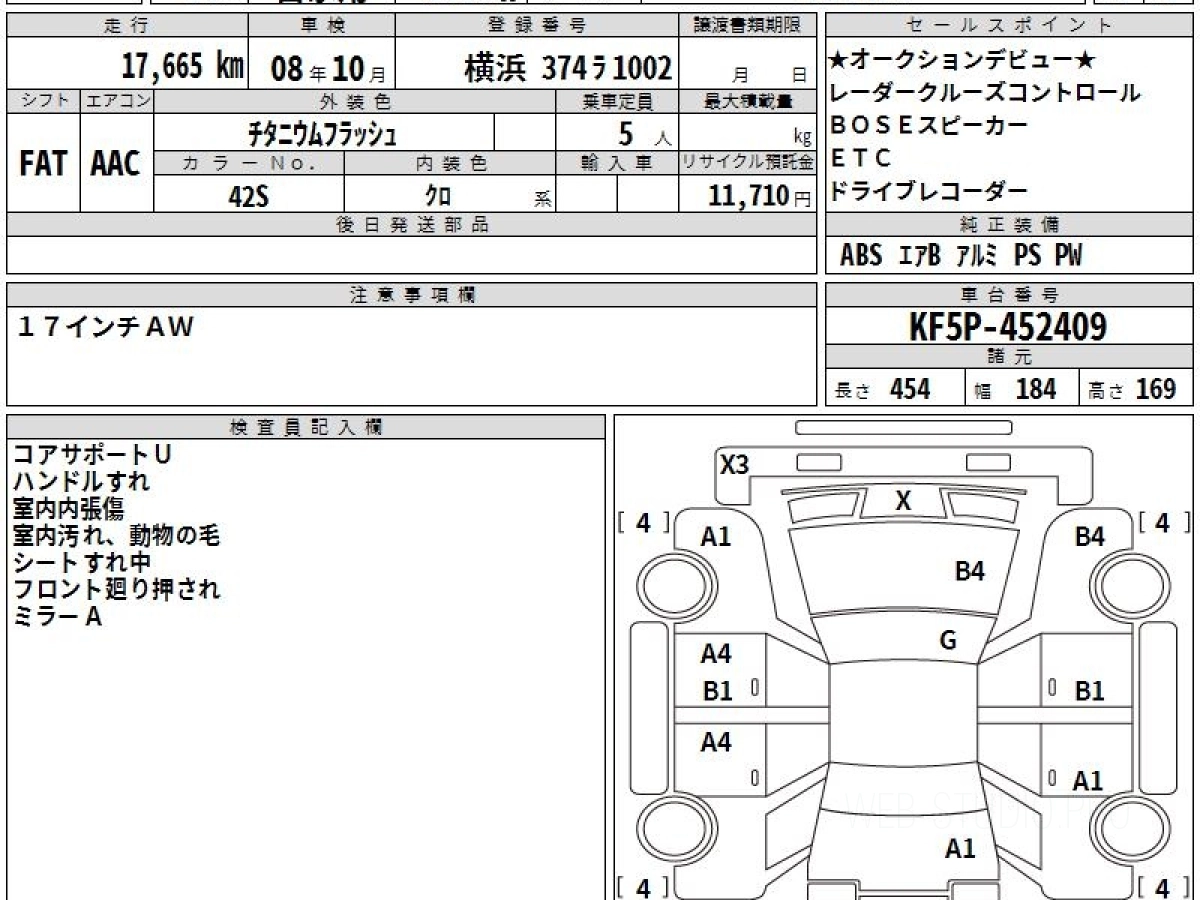Image resolution: width=1200 pixels, height=900 pixels.
Task: Select inspector note 室内内張傷
Action: [68, 508]
